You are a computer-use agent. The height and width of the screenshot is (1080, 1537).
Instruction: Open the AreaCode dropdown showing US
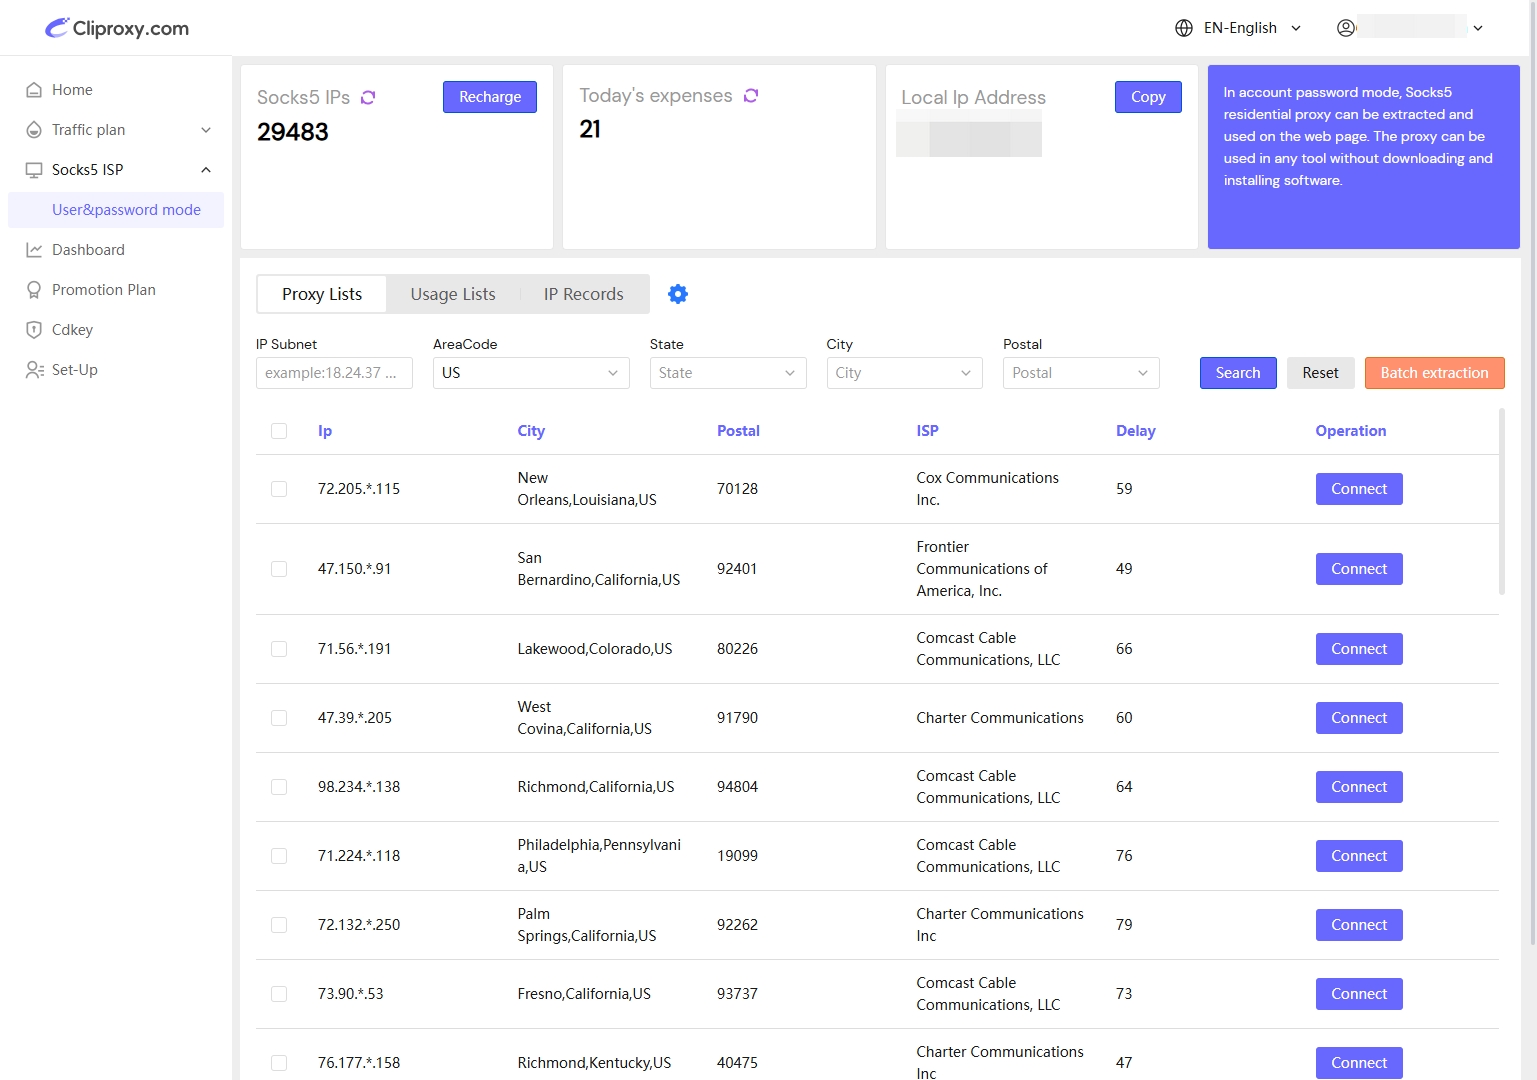pos(530,373)
